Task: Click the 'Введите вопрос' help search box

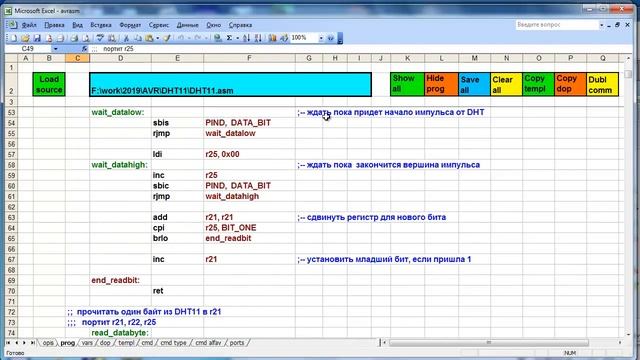Action: pyautogui.click(x=557, y=25)
